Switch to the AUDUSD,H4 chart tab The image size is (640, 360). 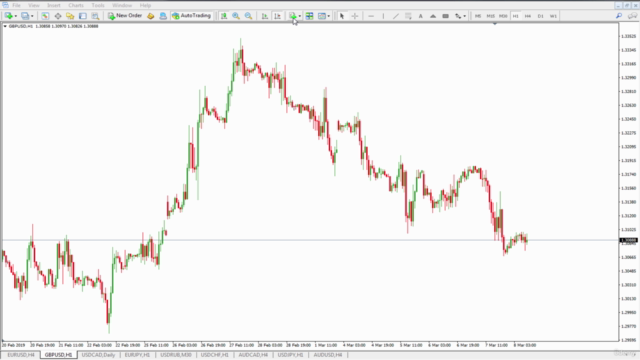point(328,355)
